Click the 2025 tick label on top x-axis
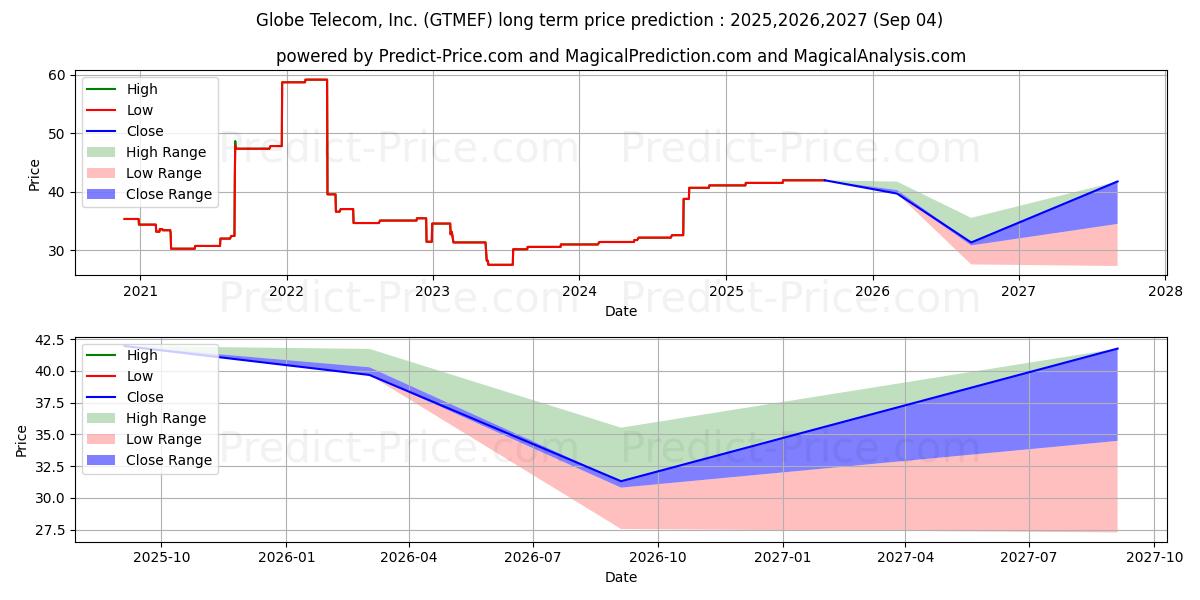 click(x=726, y=292)
